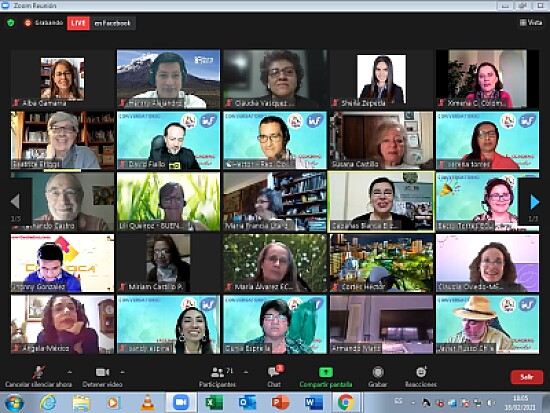The width and height of the screenshot is (550, 413).
Task: Click the green encryption shield icon
Action: point(11,23)
